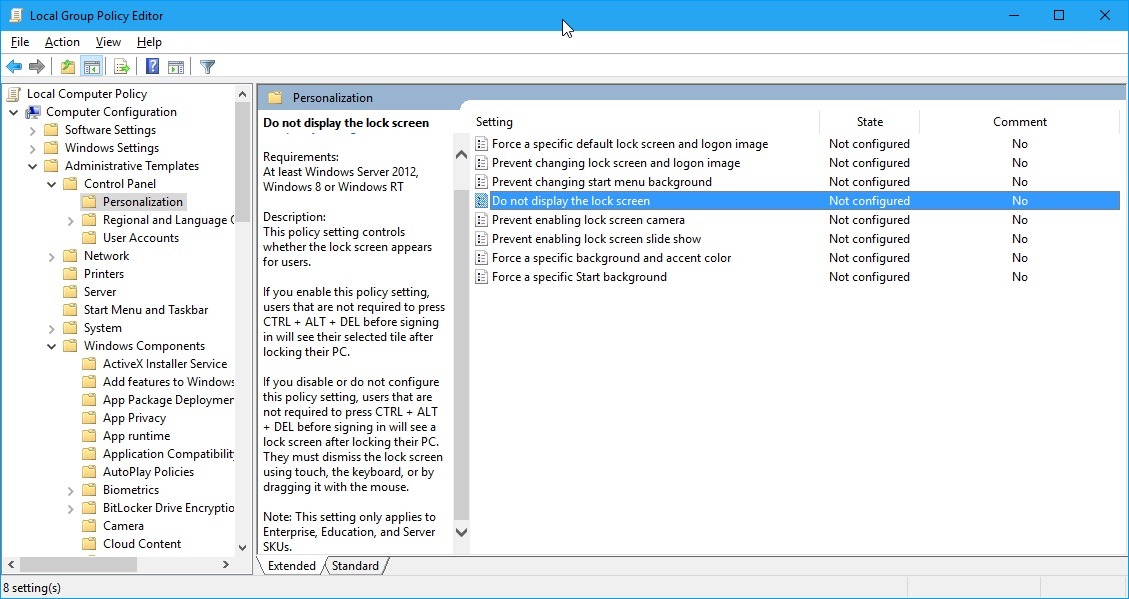1129x599 pixels.
Task: Click the View menu
Action: pos(107,42)
